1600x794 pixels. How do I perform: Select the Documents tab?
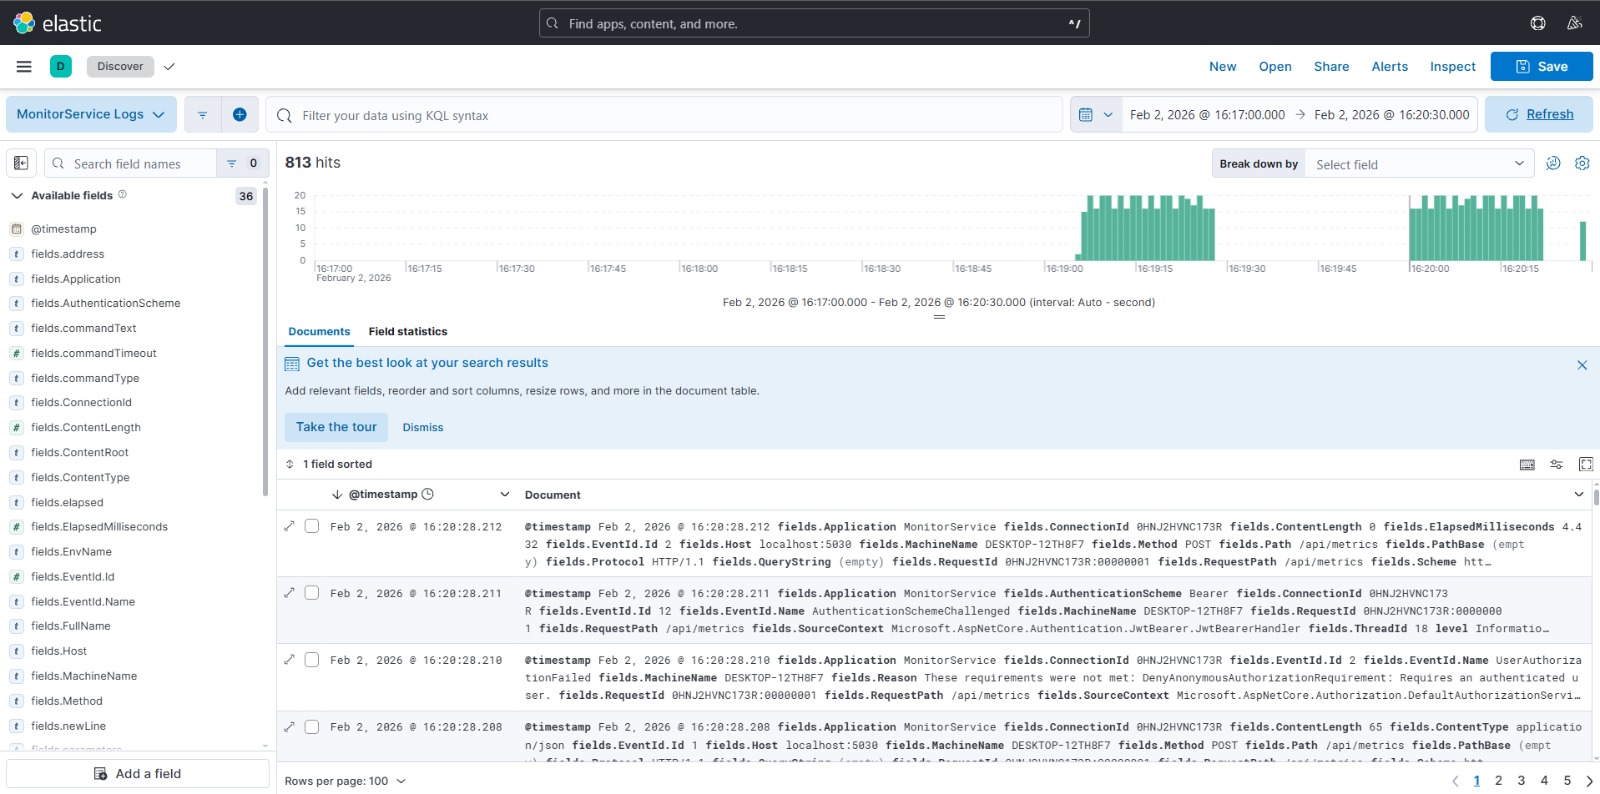pos(319,331)
